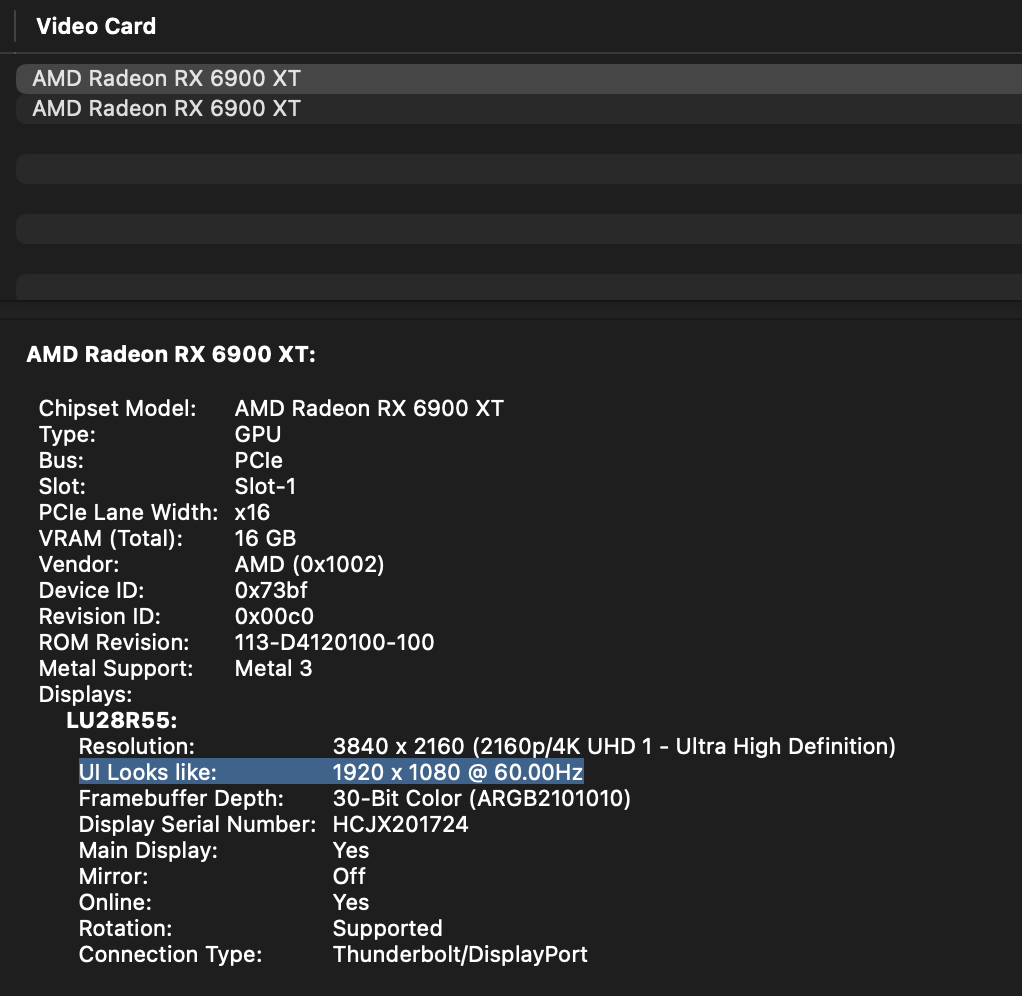The image size is (1022, 996).
Task: Select the second unhighlighted AMD Radeon RX 6900 XT row
Action: 519,109
